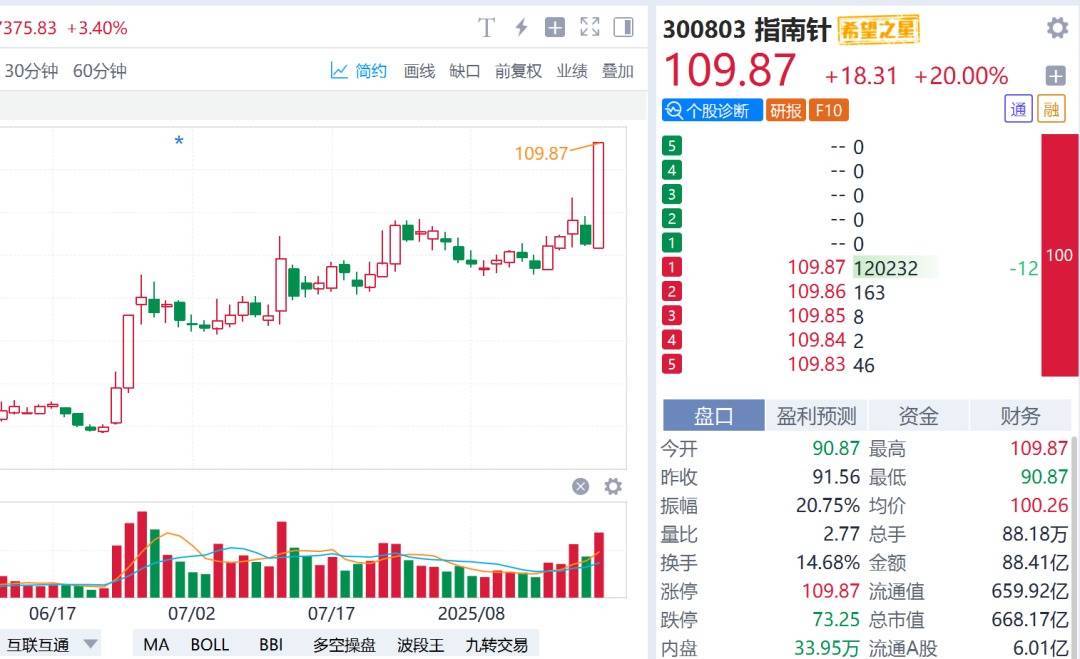Click the red order-book volume bar

pyautogui.click(x=1059, y=255)
